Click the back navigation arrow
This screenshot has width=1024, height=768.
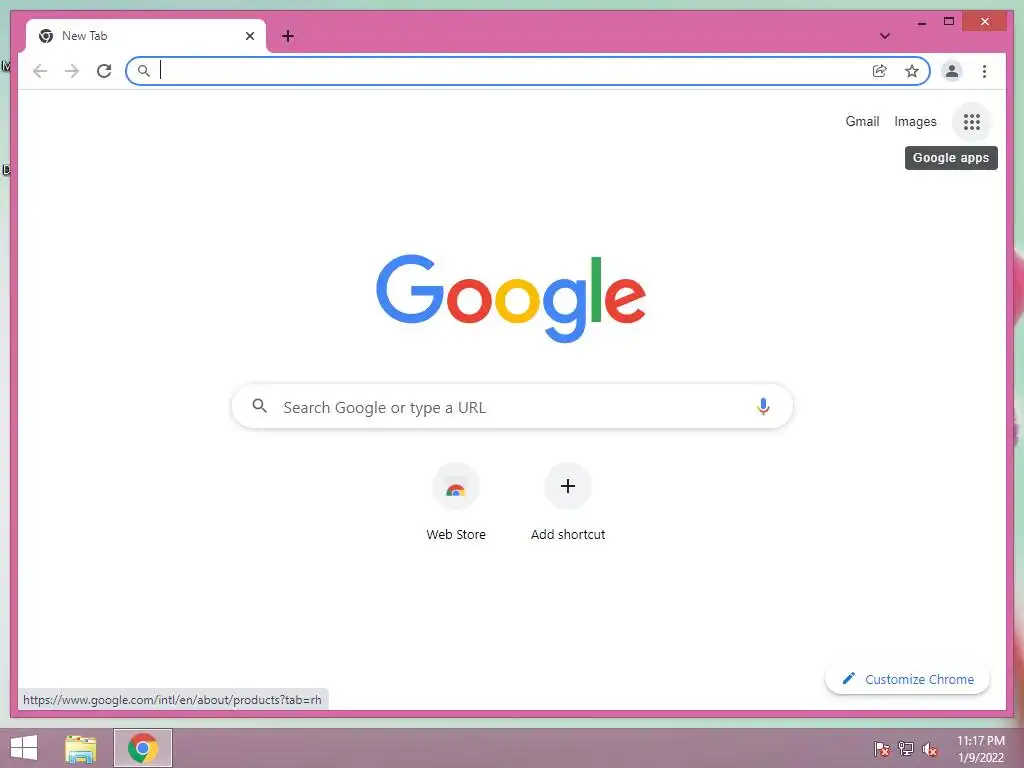(x=40, y=71)
